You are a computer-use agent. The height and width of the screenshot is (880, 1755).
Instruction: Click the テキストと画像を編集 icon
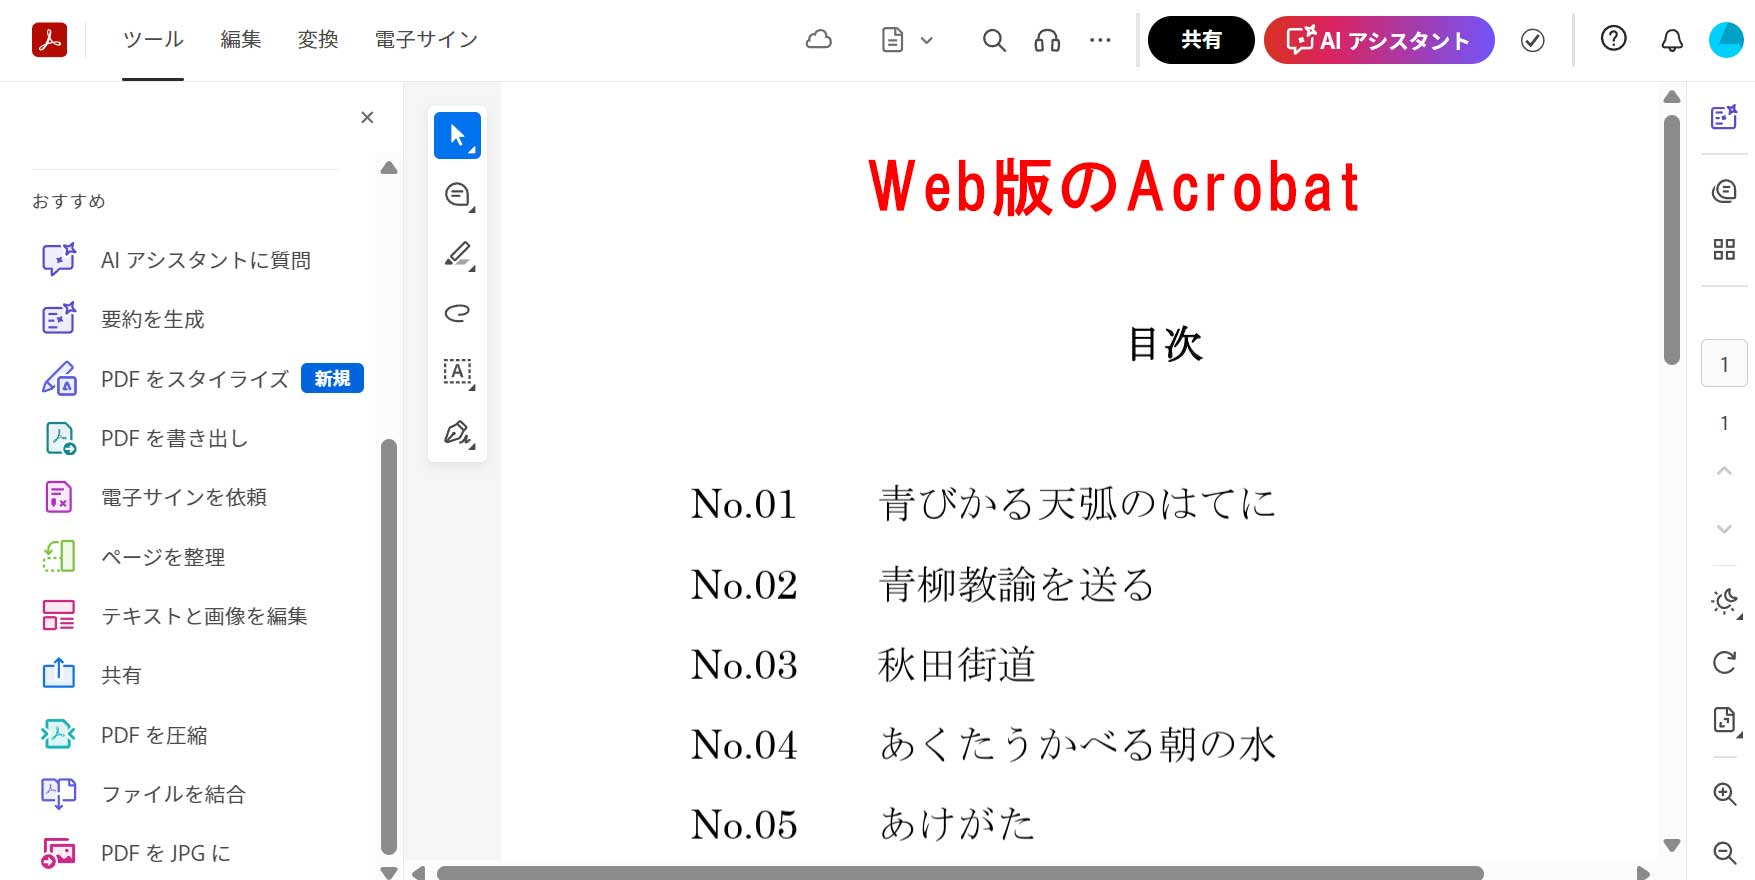coord(59,615)
